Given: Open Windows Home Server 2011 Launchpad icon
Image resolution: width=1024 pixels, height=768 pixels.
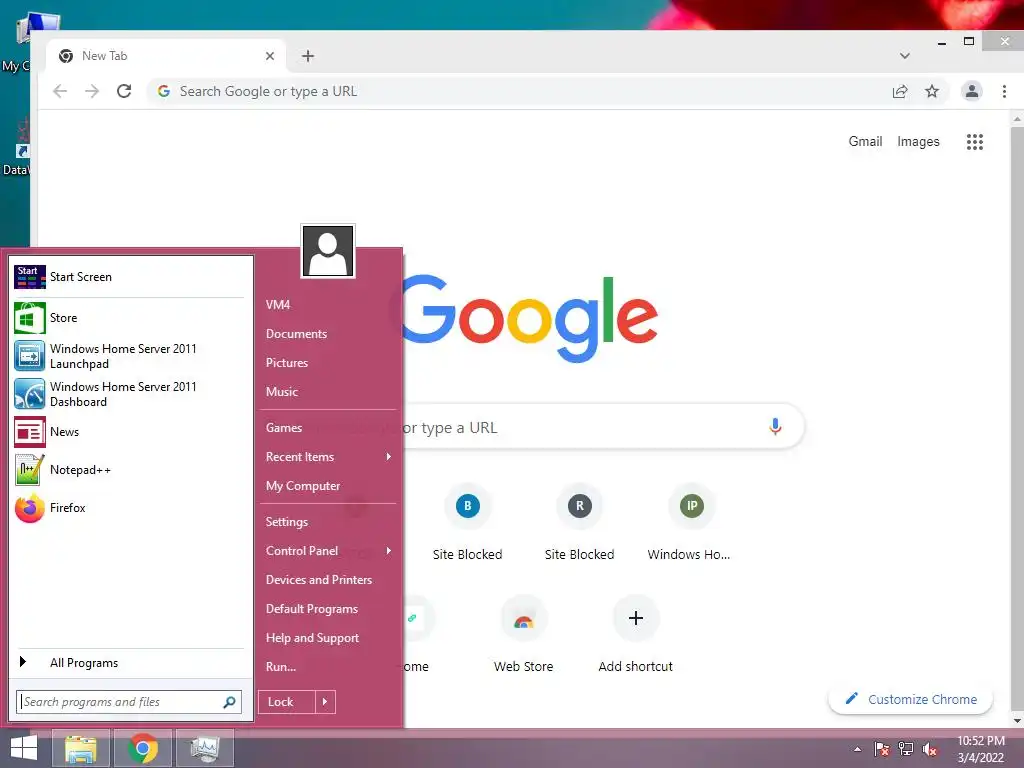Looking at the screenshot, I should coord(29,356).
